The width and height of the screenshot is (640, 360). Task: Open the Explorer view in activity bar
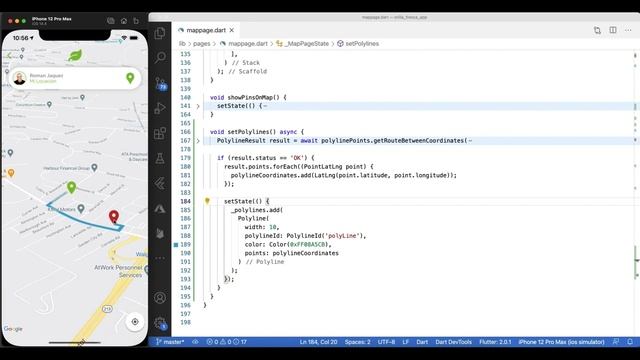pos(160,33)
